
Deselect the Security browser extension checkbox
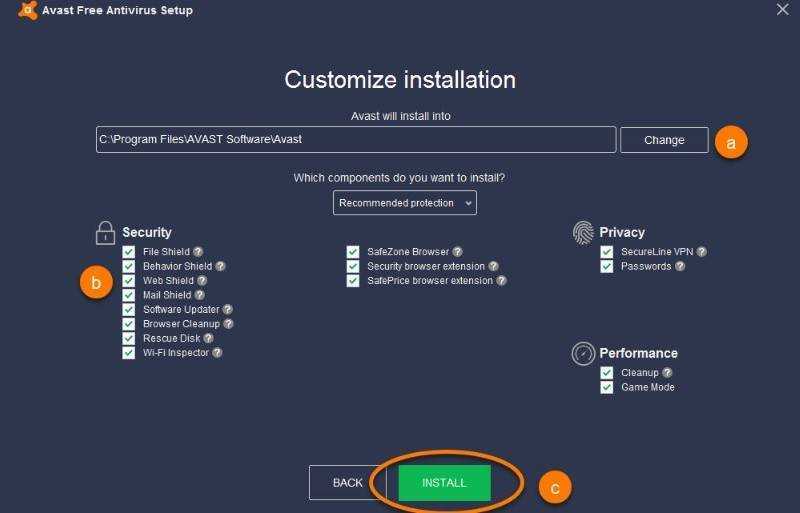point(353,266)
